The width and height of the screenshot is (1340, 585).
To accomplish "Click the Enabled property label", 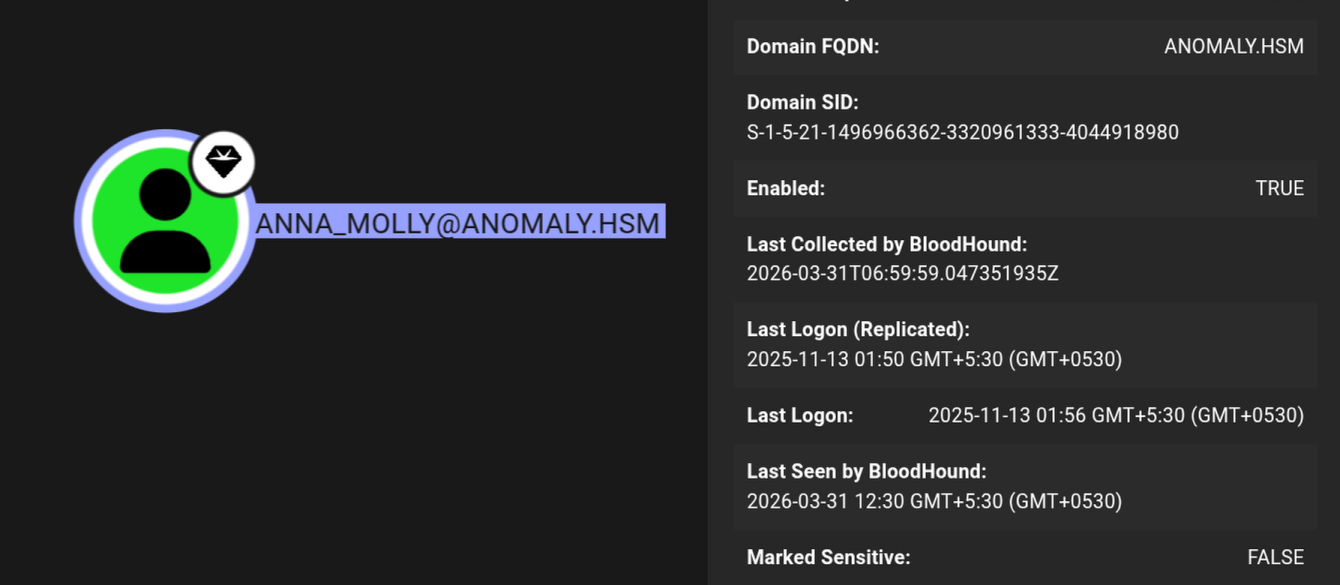I will click(785, 188).
